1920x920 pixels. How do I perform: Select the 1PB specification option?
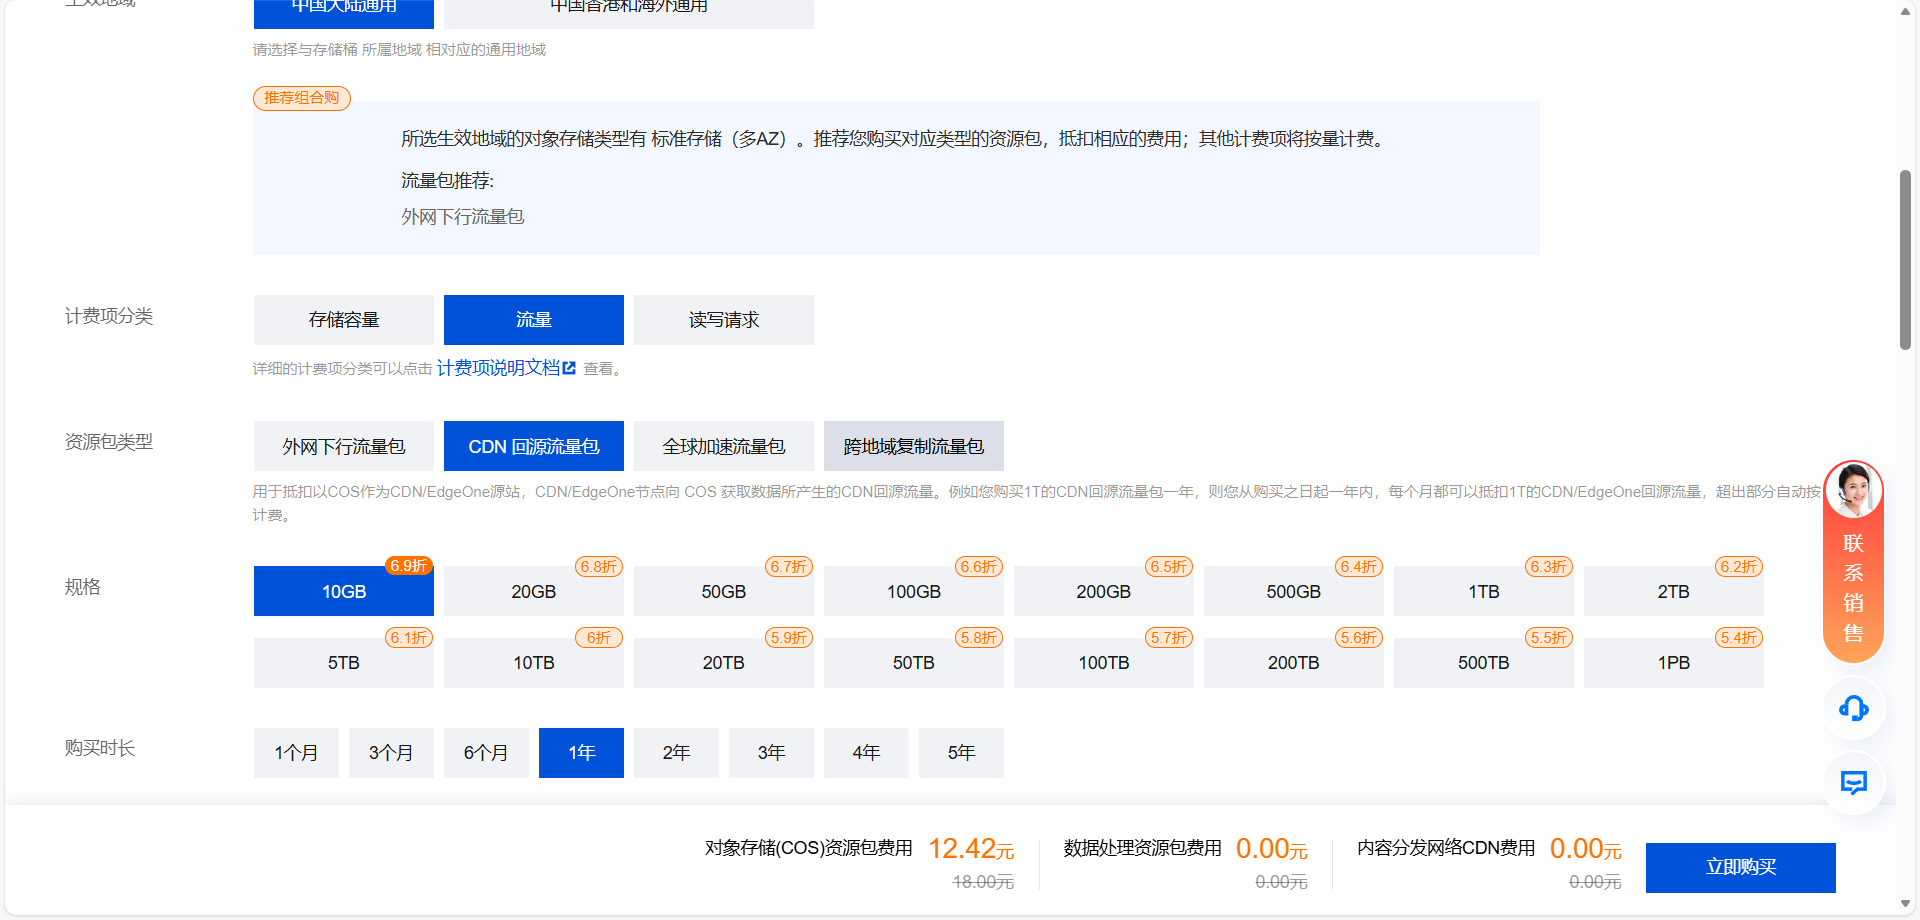click(1673, 662)
